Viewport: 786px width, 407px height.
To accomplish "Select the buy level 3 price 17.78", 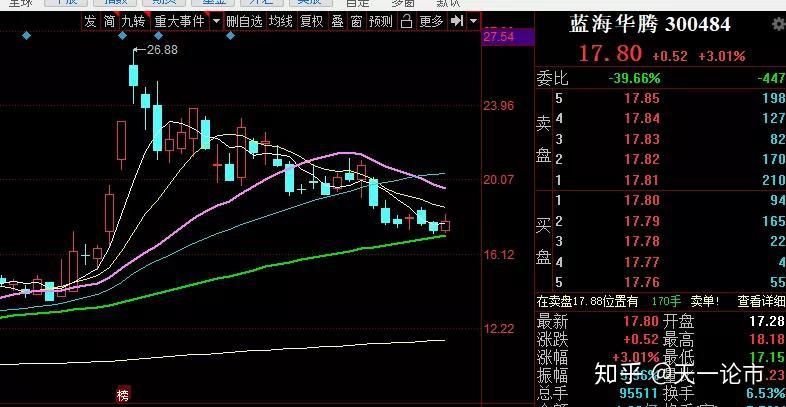I will click(642, 242).
